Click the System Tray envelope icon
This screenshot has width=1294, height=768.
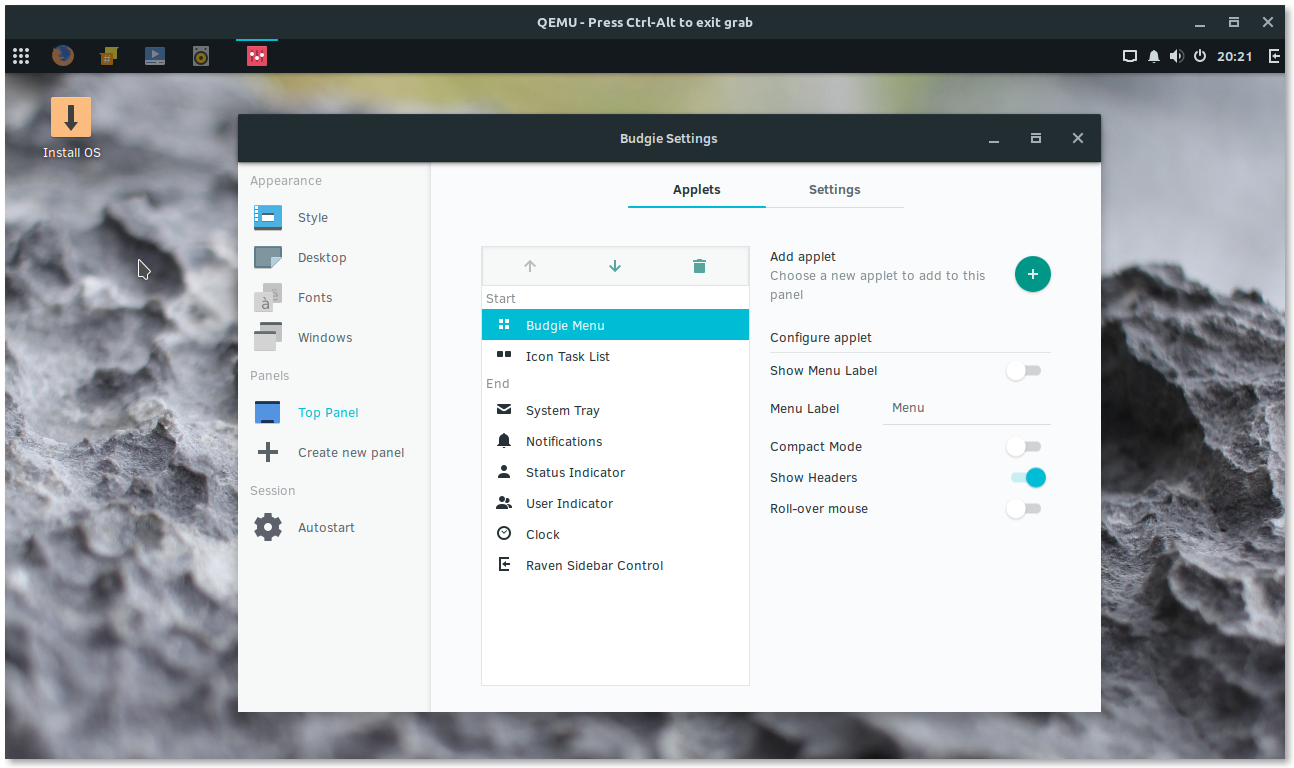point(504,410)
